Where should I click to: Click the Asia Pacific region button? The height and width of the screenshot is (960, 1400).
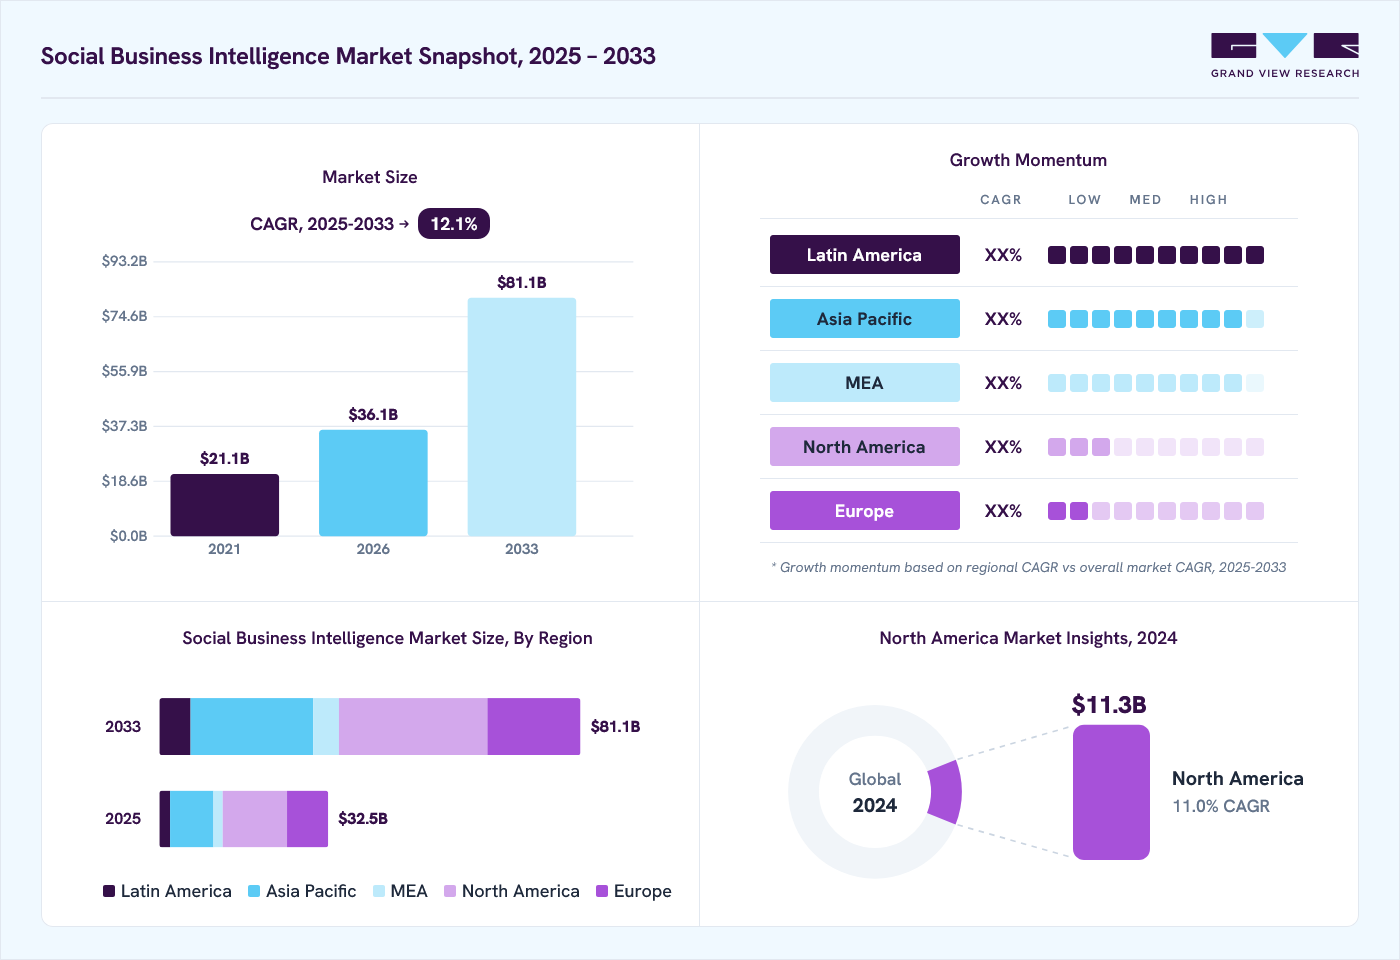pos(865,319)
